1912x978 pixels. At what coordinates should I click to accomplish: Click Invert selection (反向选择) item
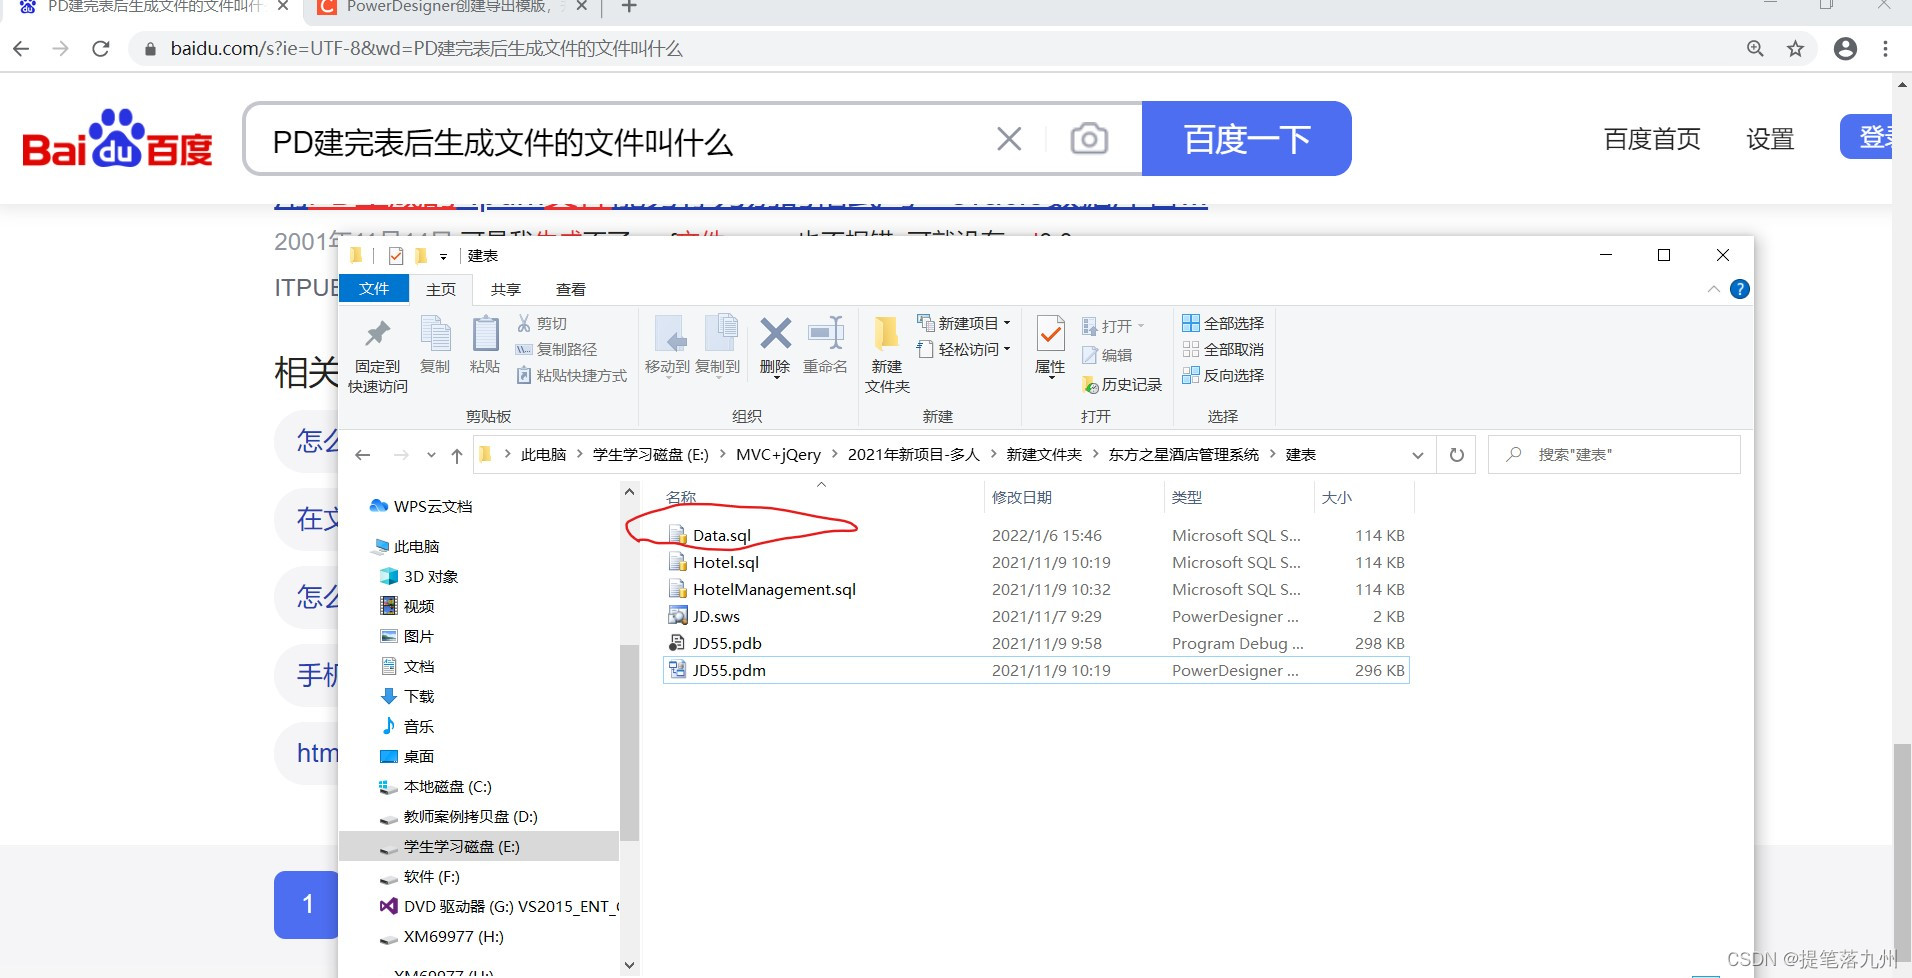tap(1223, 375)
